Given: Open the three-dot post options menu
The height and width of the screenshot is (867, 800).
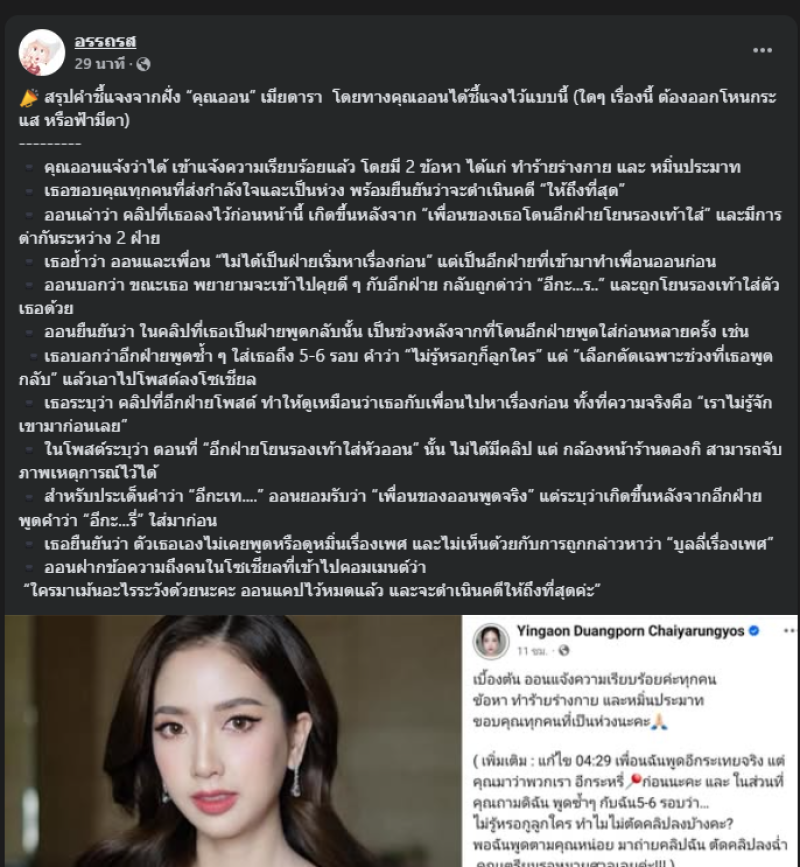Looking at the screenshot, I should 762,50.
